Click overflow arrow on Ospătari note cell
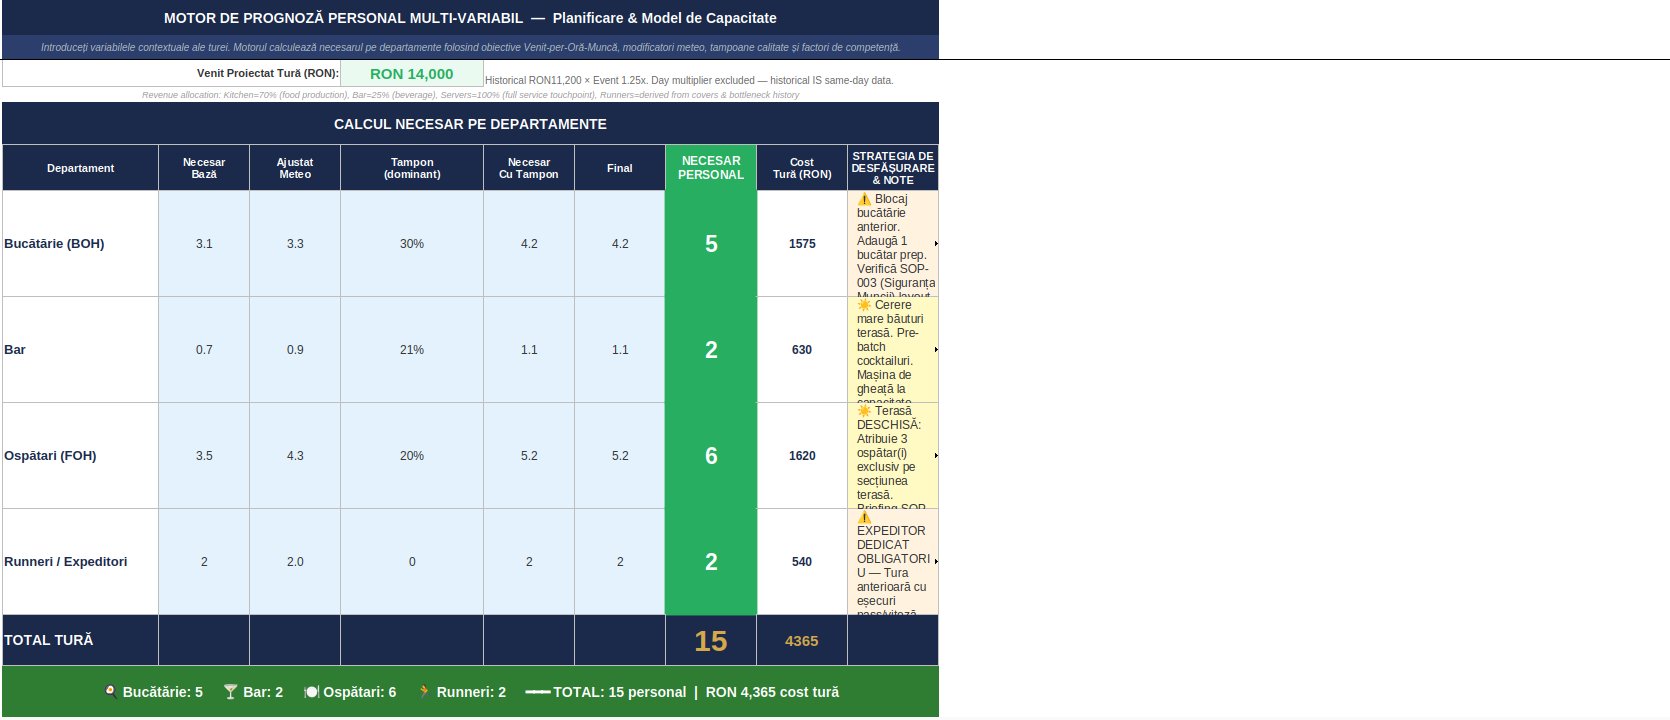The height and width of the screenshot is (720, 1670). click(x=935, y=456)
